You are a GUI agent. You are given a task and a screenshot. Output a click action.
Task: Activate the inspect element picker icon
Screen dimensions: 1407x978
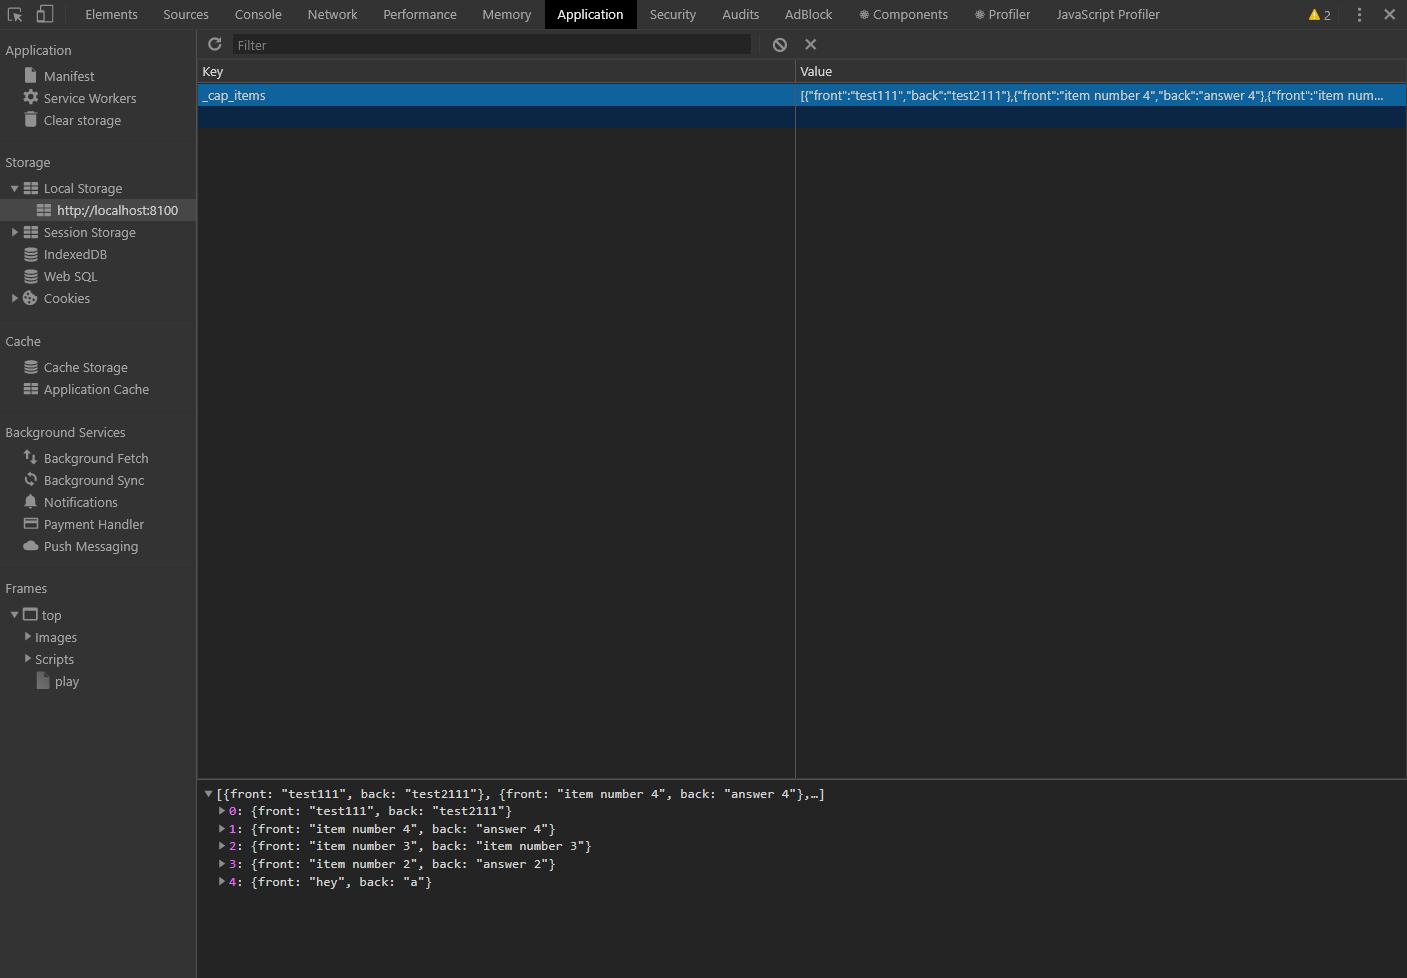15,15
